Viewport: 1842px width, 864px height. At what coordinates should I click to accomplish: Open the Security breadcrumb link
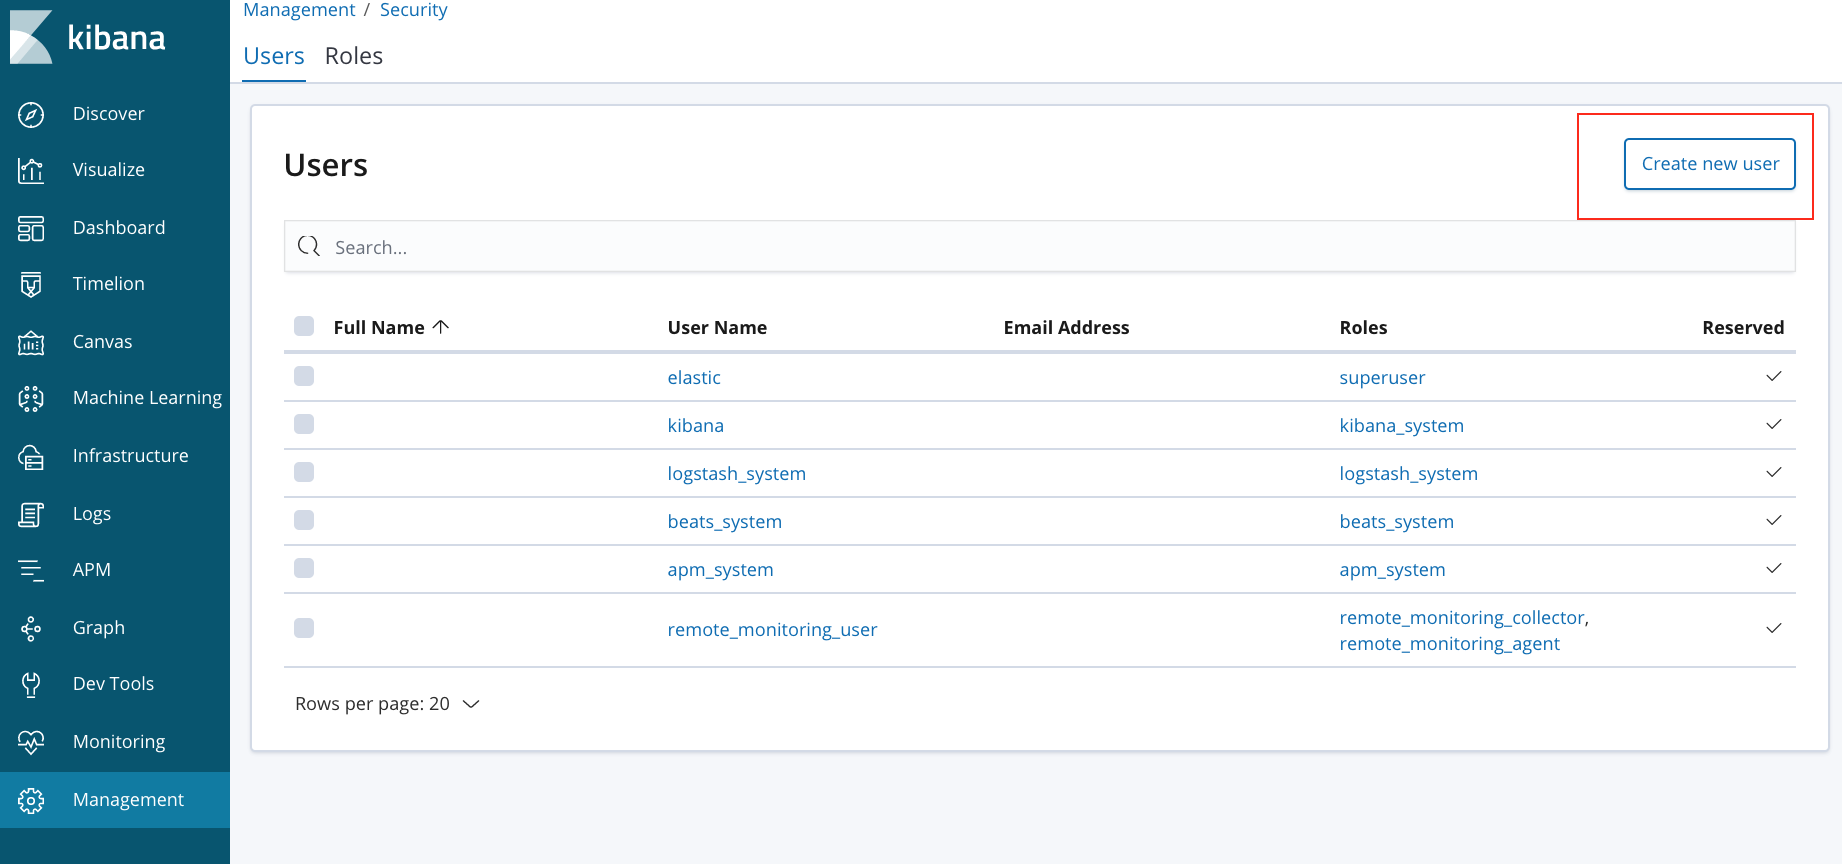tap(414, 10)
